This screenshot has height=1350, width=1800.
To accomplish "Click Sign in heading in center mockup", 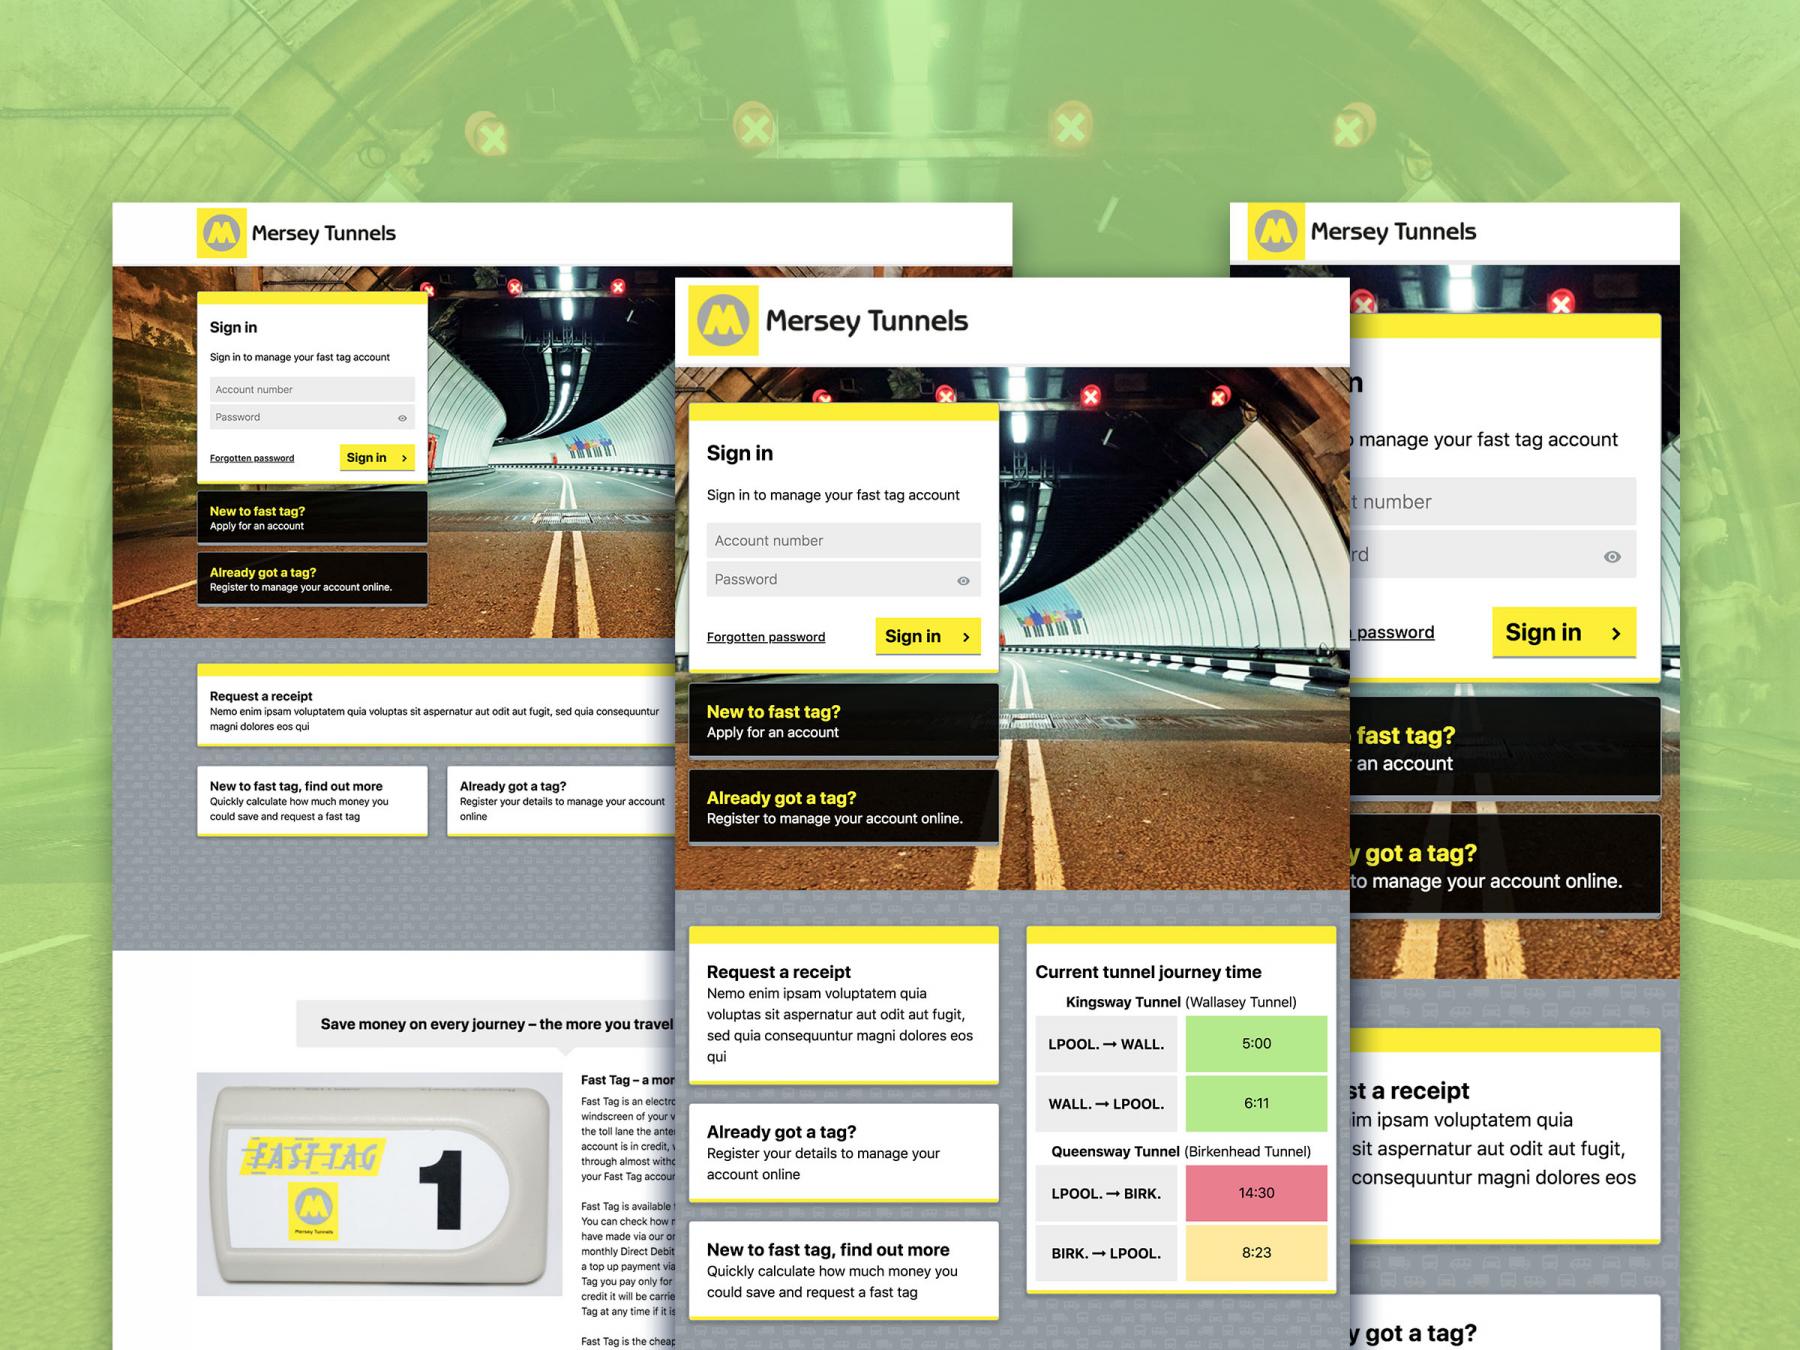I will click(x=740, y=453).
